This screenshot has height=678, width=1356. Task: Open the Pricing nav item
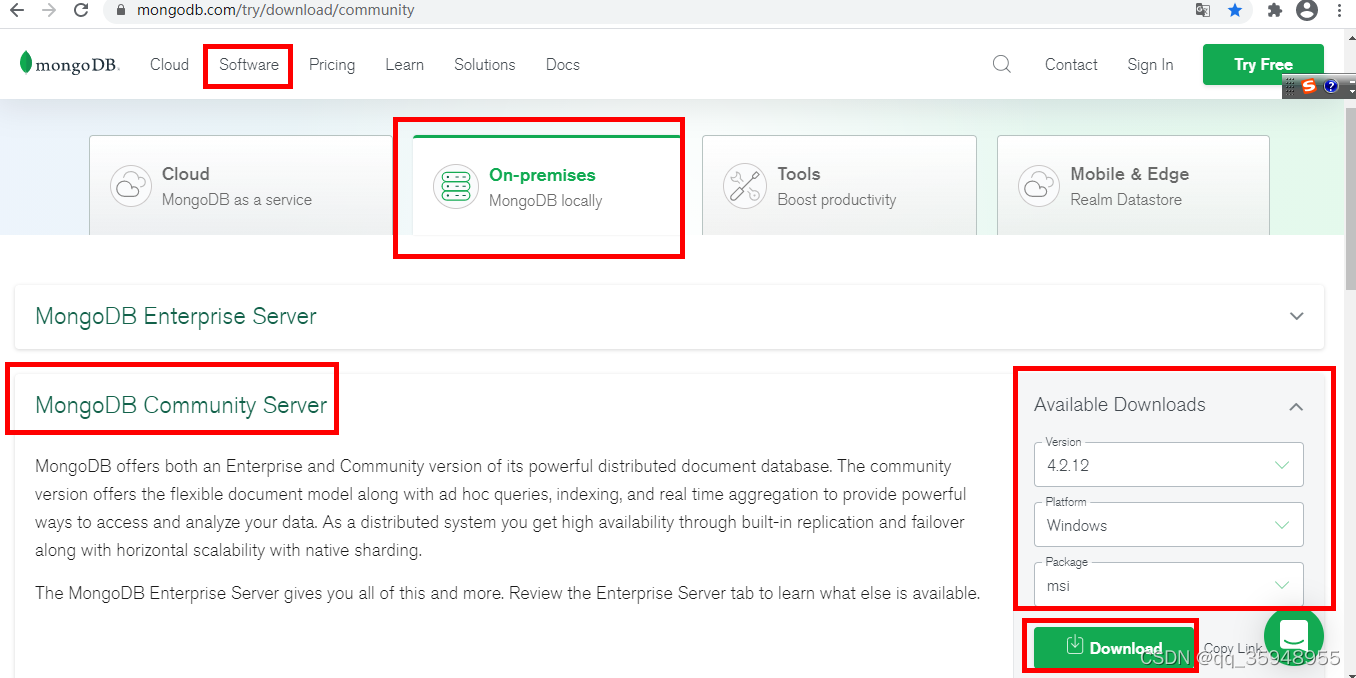coord(332,65)
